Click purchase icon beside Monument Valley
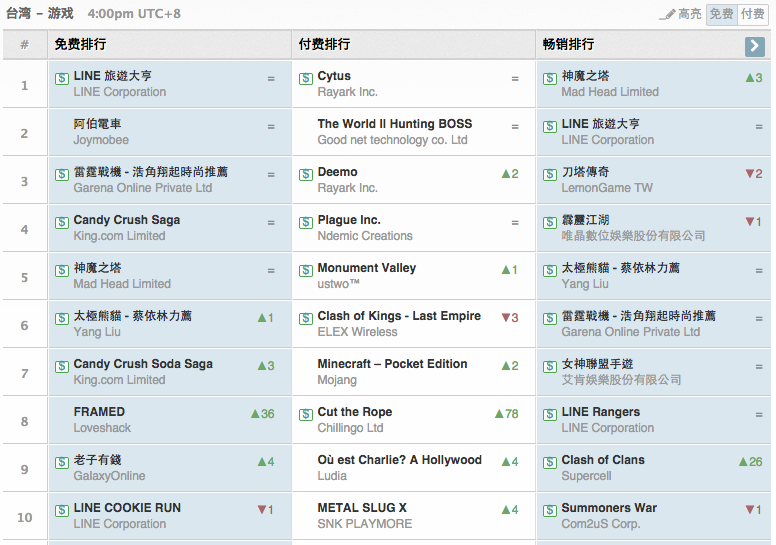The height and width of the screenshot is (545, 776). 306,270
